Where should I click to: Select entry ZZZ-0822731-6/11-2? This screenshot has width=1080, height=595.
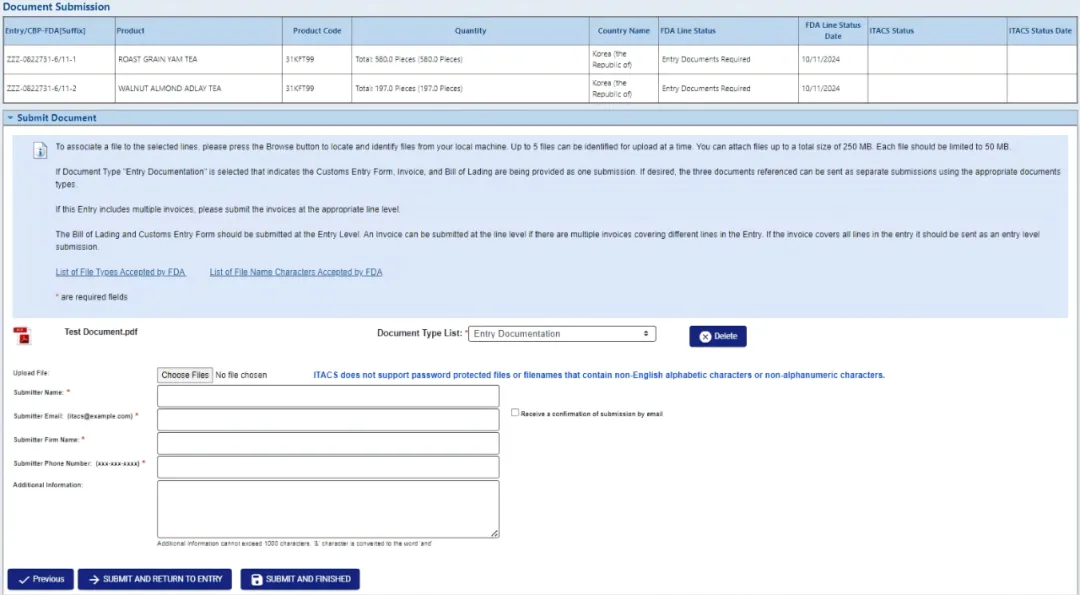pos(41,88)
